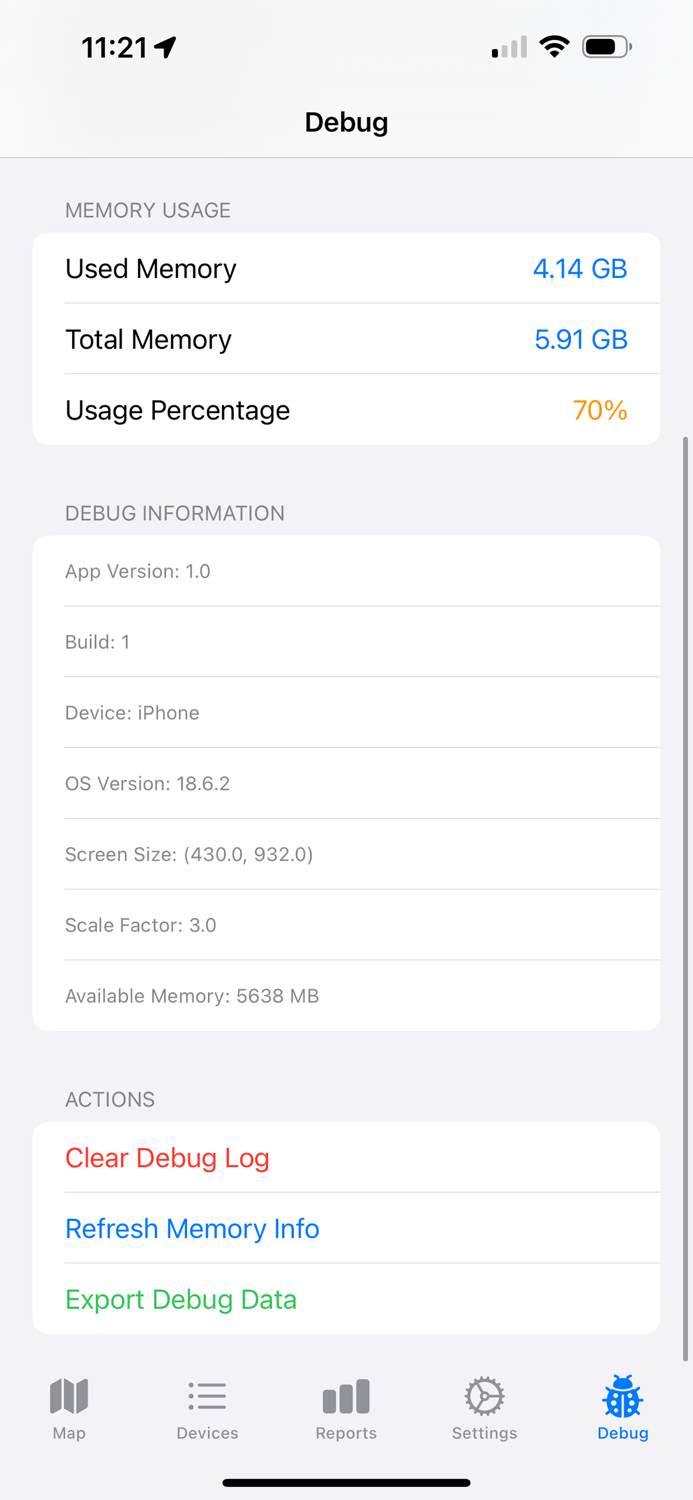Tap the Total Memory row
Screen dimensions: 693x1500
coord(346,340)
